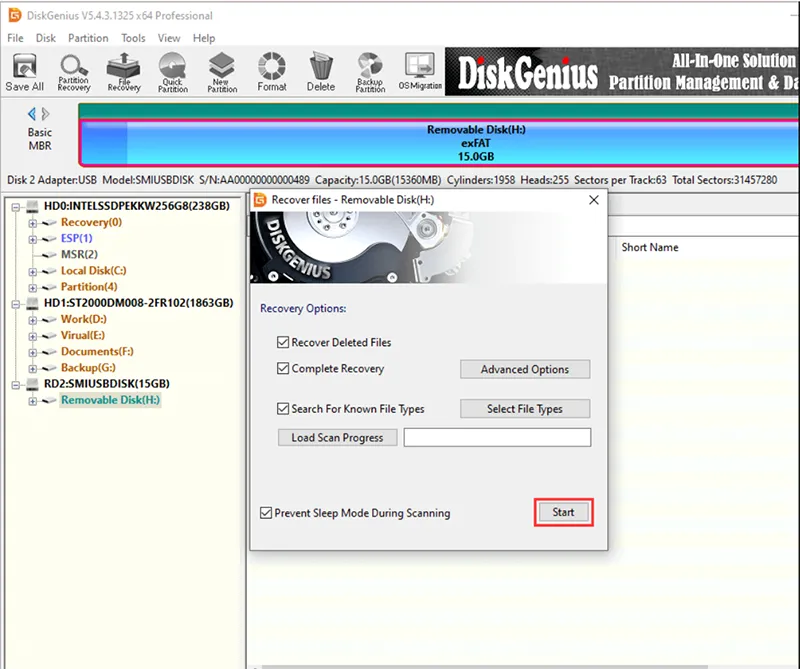
Task: Click the Select File Types button
Action: pos(524,408)
